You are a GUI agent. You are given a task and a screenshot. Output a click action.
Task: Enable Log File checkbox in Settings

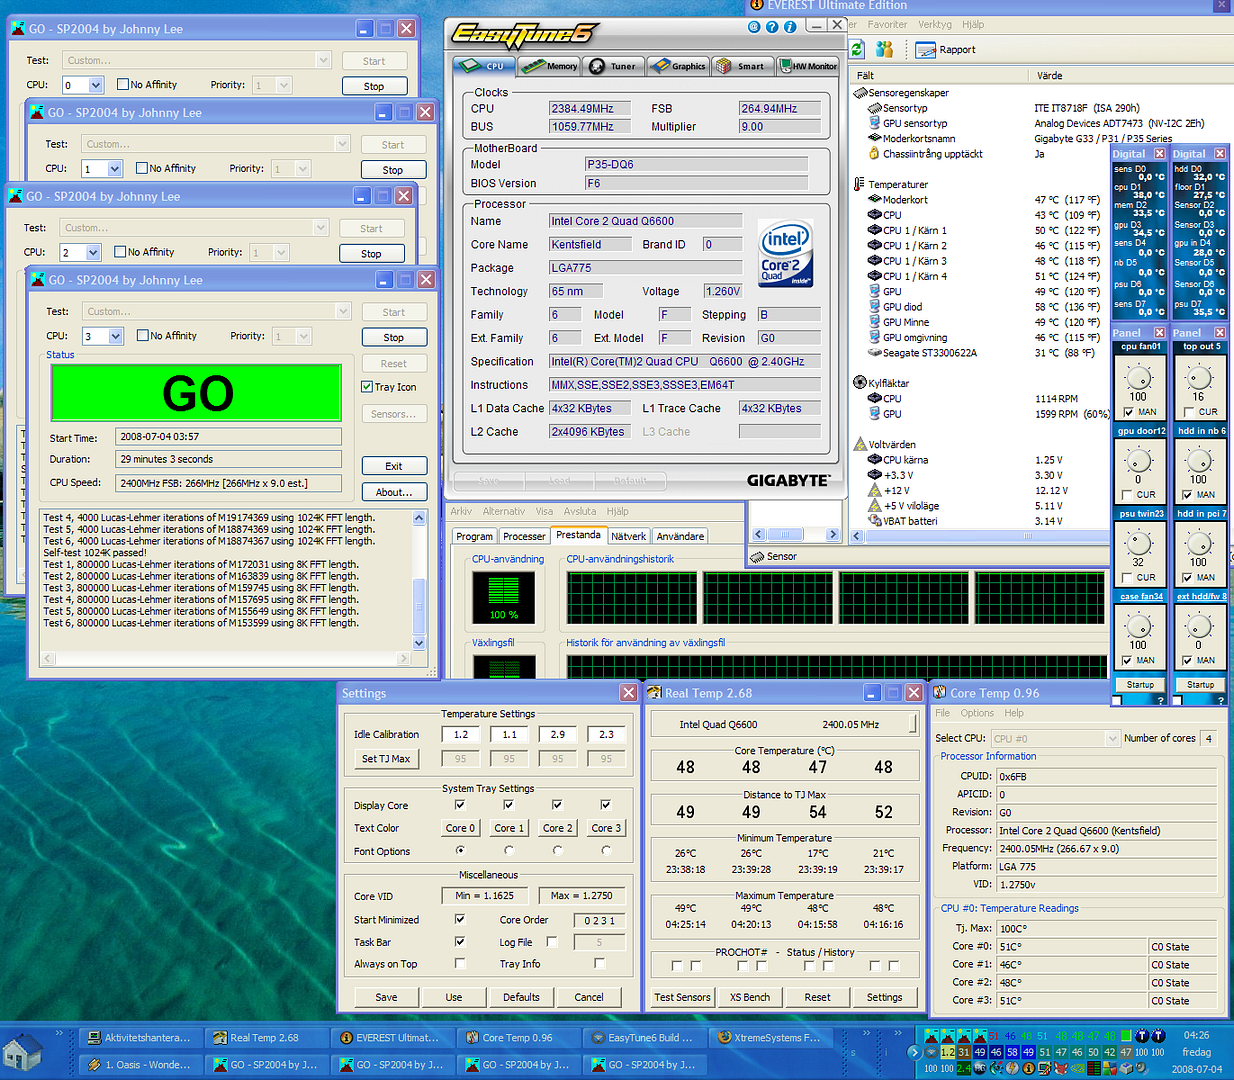coord(552,942)
